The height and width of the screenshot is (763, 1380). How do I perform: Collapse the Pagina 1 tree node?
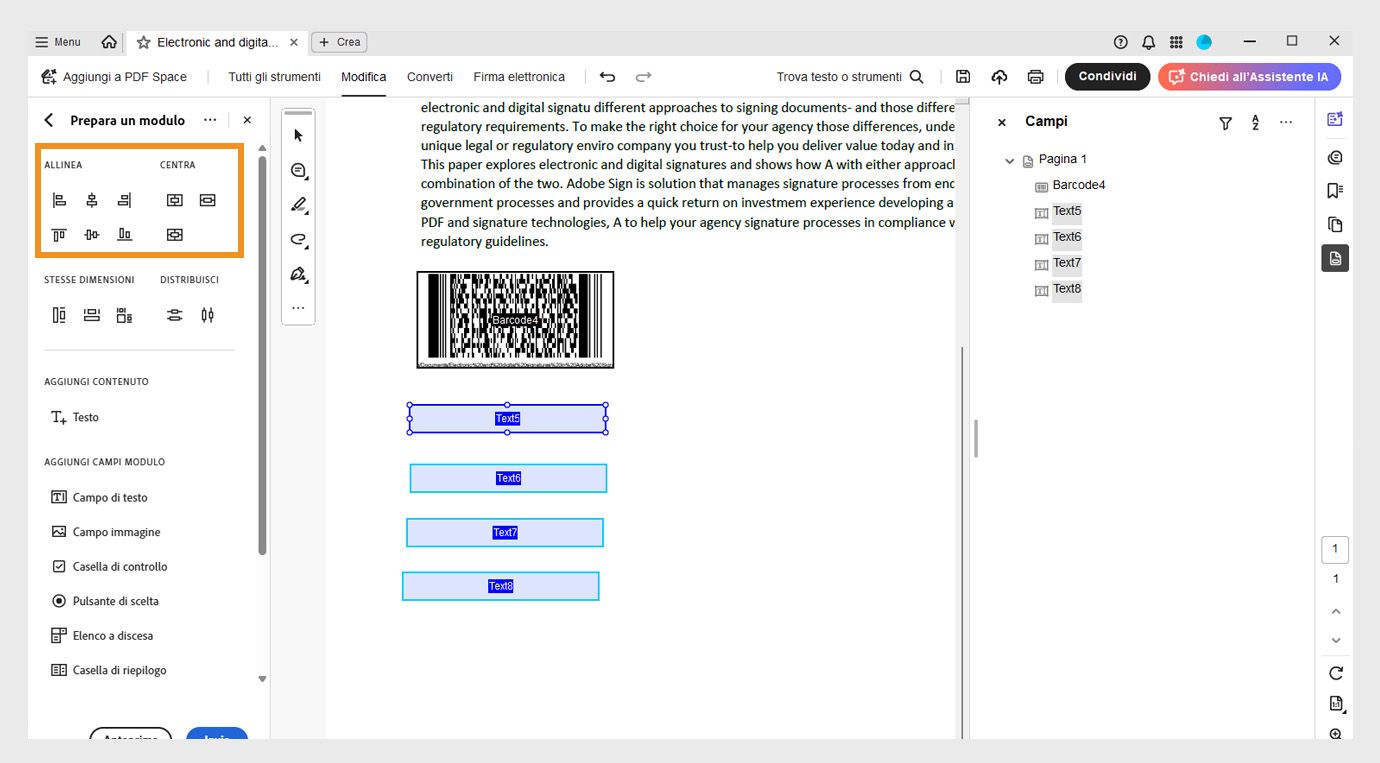(1009, 160)
